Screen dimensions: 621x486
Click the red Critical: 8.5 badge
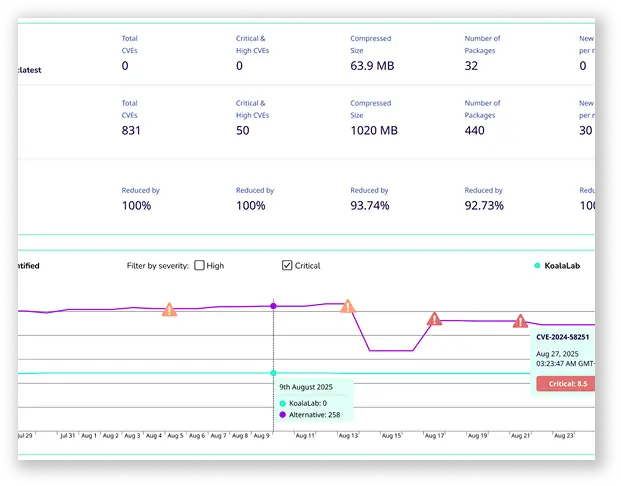tap(565, 383)
